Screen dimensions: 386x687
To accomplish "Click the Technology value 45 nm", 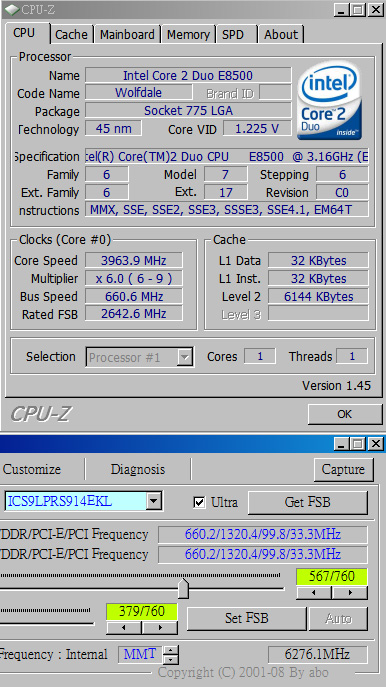I will [x=113, y=129].
